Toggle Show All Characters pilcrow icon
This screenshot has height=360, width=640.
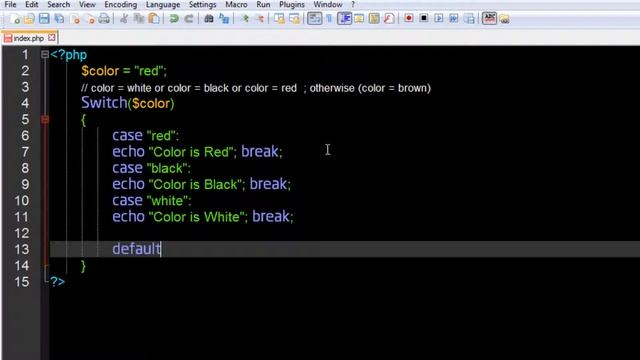[x=329, y=19]
